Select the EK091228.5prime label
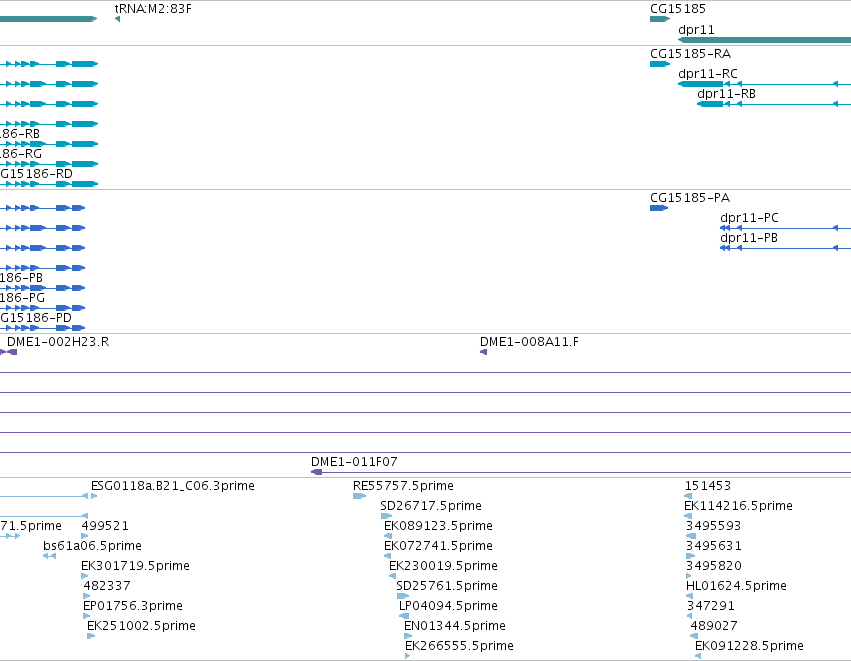 point(749,646)
